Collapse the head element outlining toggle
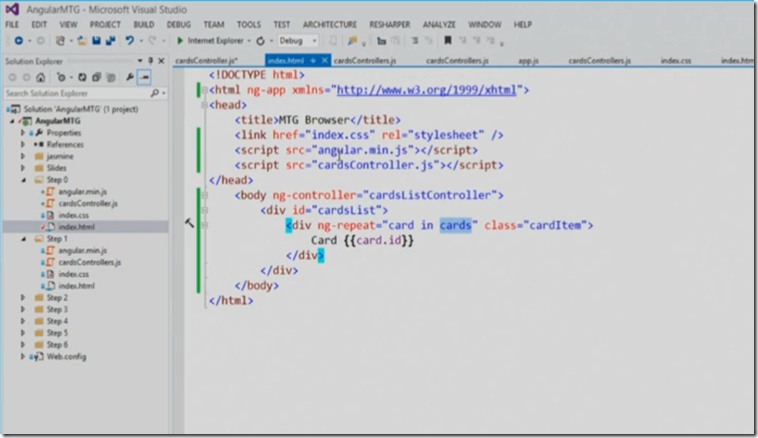This screenshot has width=758, height=438. click(x=204, y=105)
